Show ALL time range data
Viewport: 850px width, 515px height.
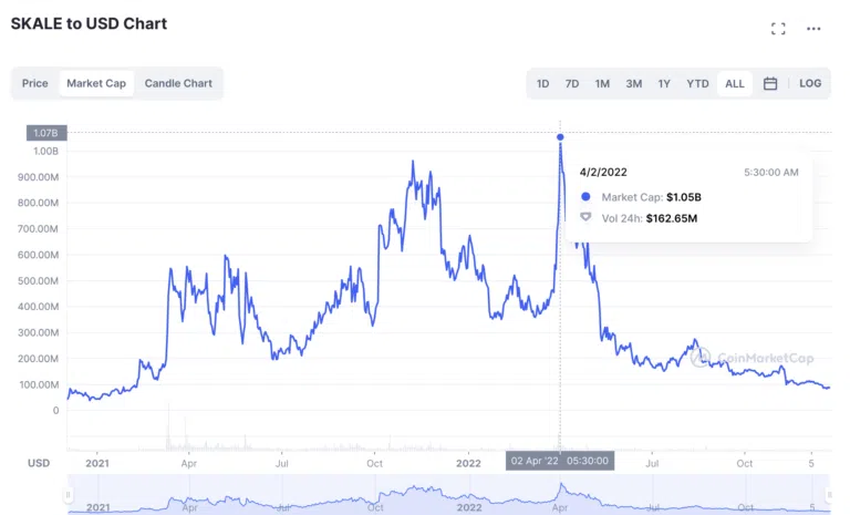pos(735,84)
